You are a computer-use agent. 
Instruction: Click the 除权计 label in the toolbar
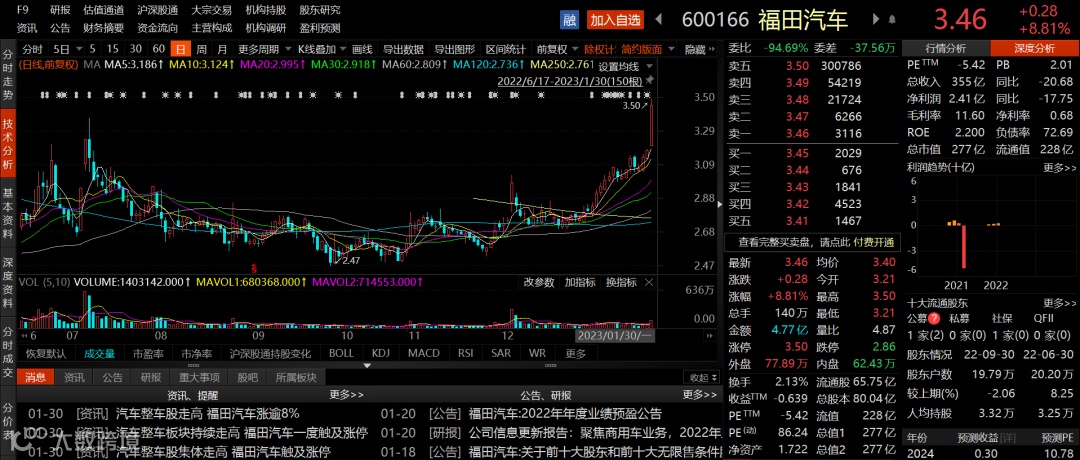[x=599, y=50]
